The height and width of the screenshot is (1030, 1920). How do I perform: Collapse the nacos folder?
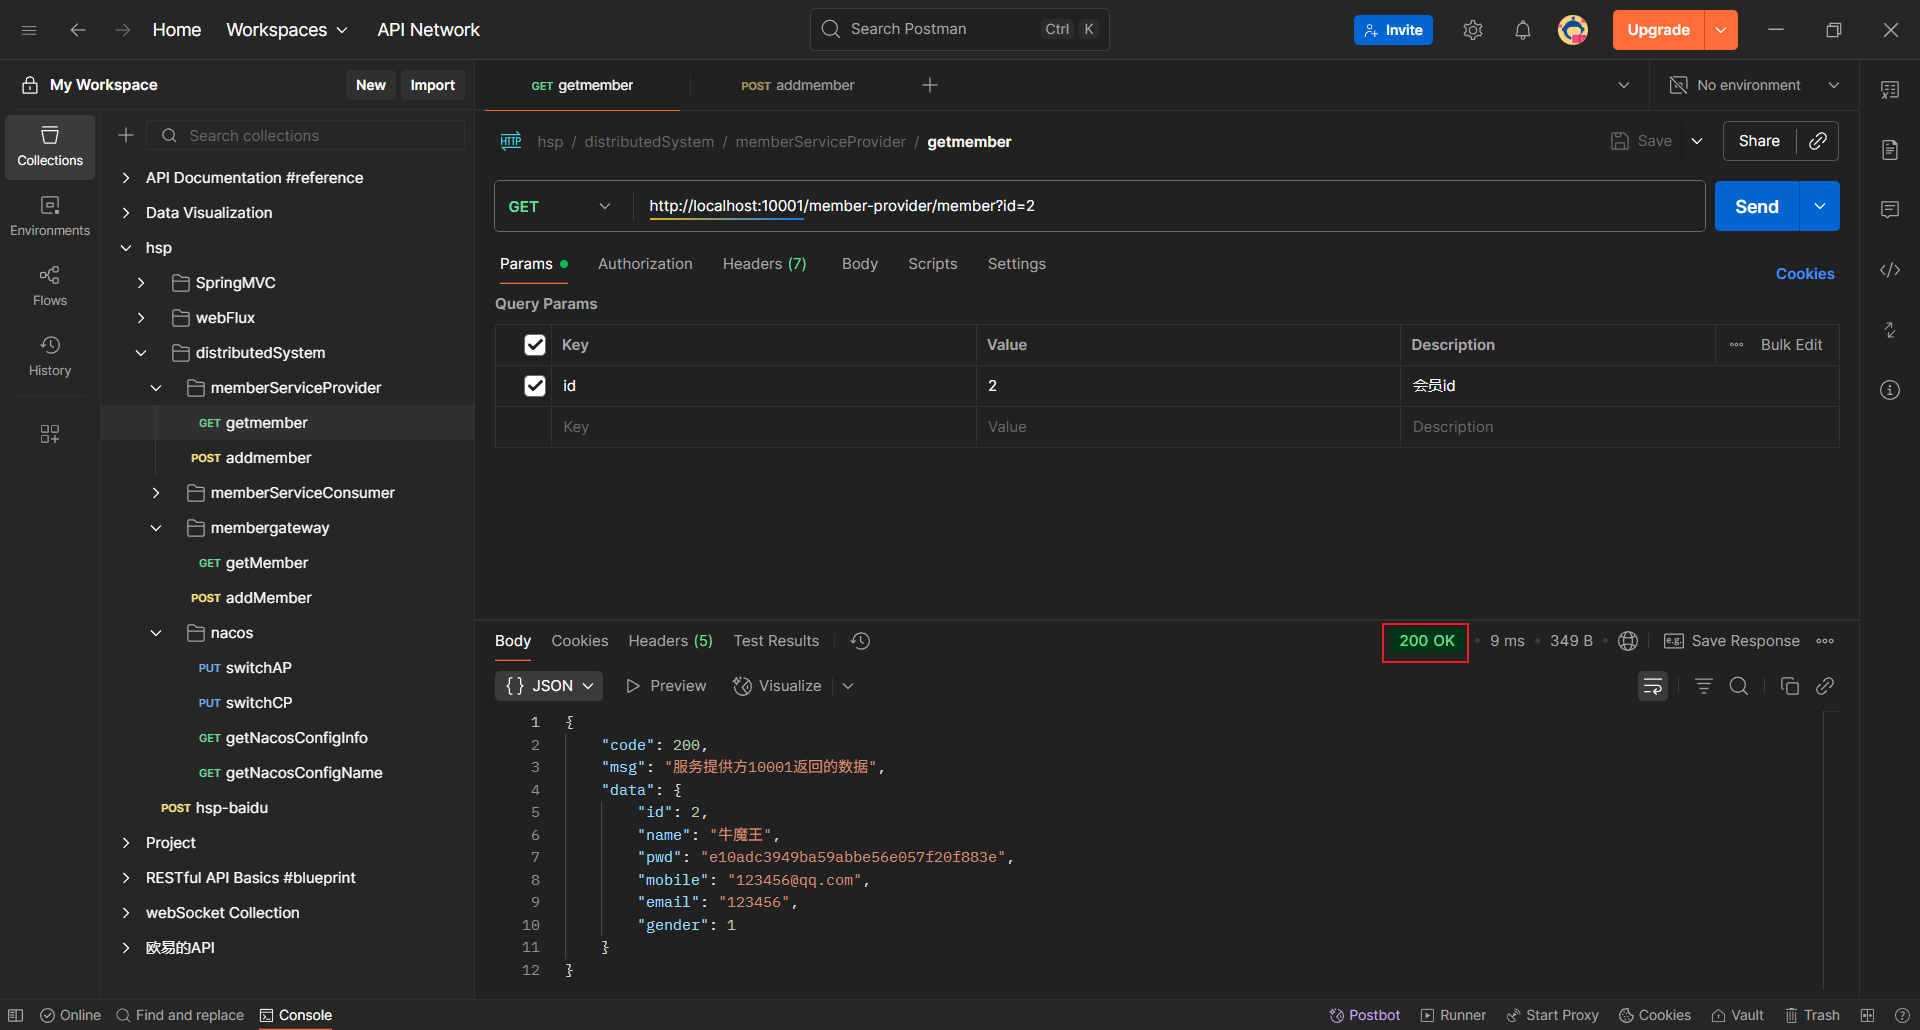(x=156, y=633)
